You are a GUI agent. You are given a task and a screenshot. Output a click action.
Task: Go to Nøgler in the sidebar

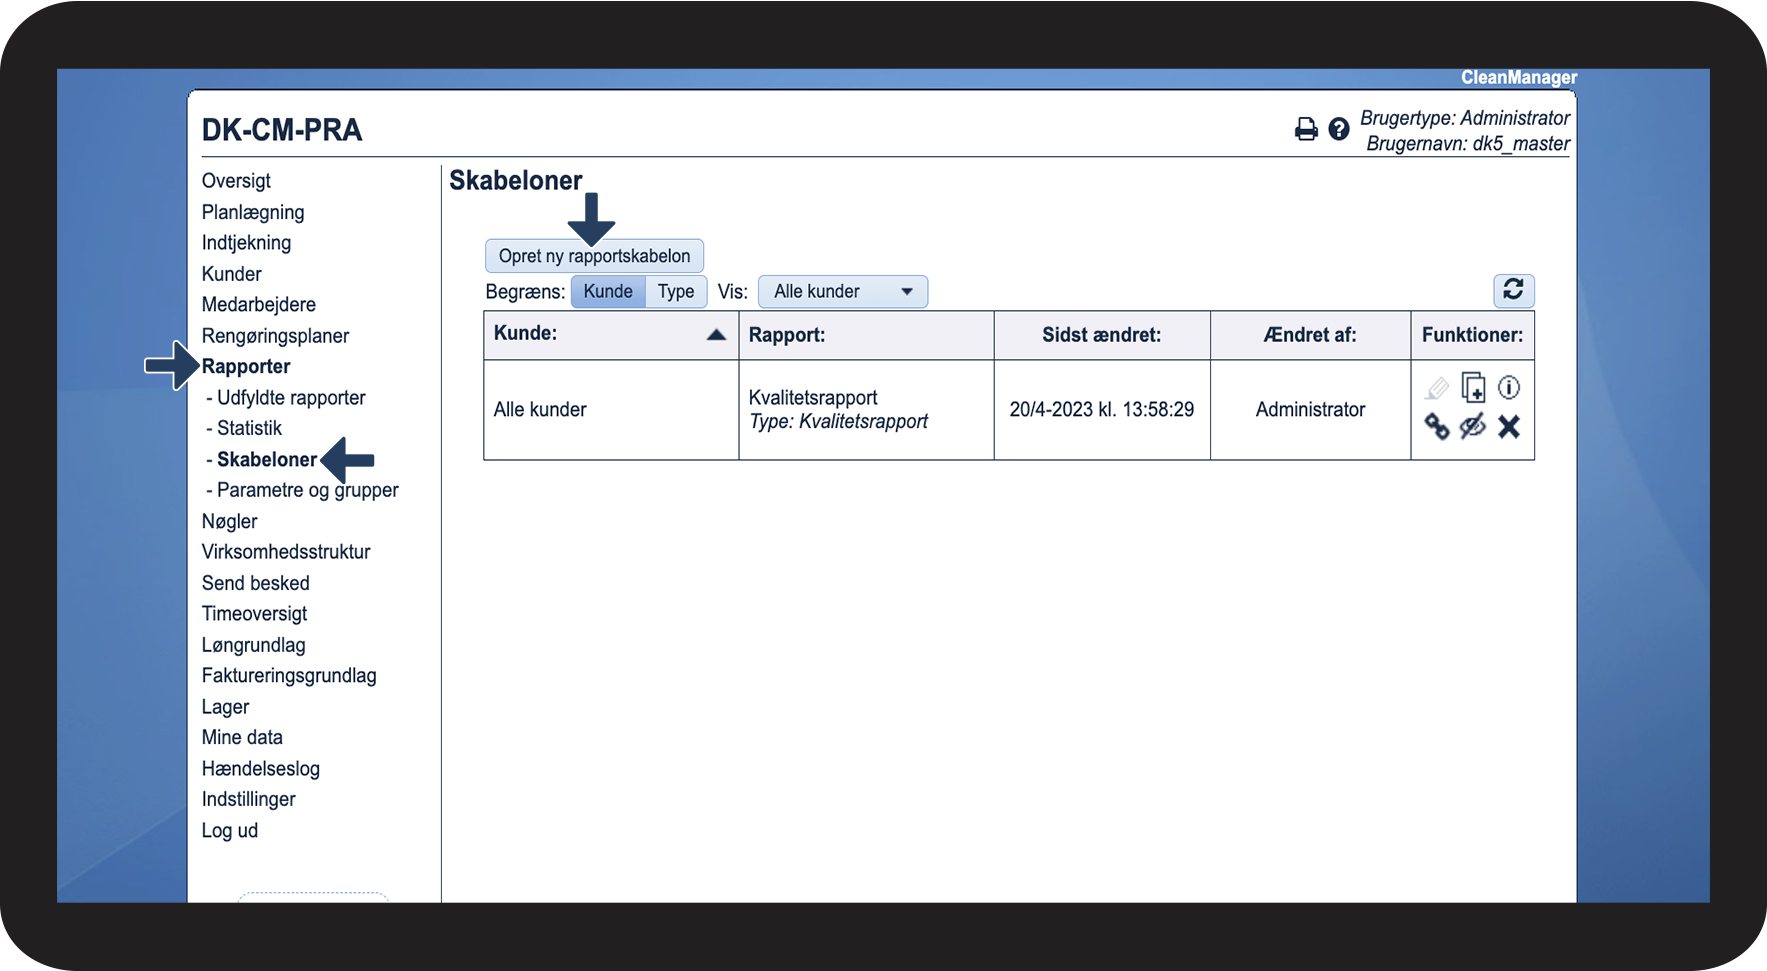(x=230, y=522)
